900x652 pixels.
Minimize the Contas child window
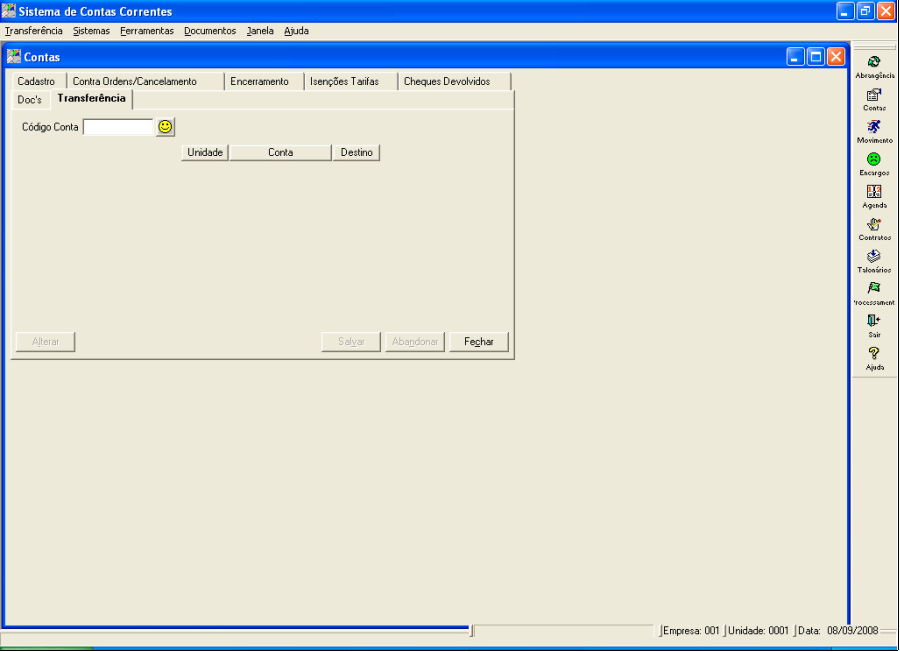[x=795, y=56]
